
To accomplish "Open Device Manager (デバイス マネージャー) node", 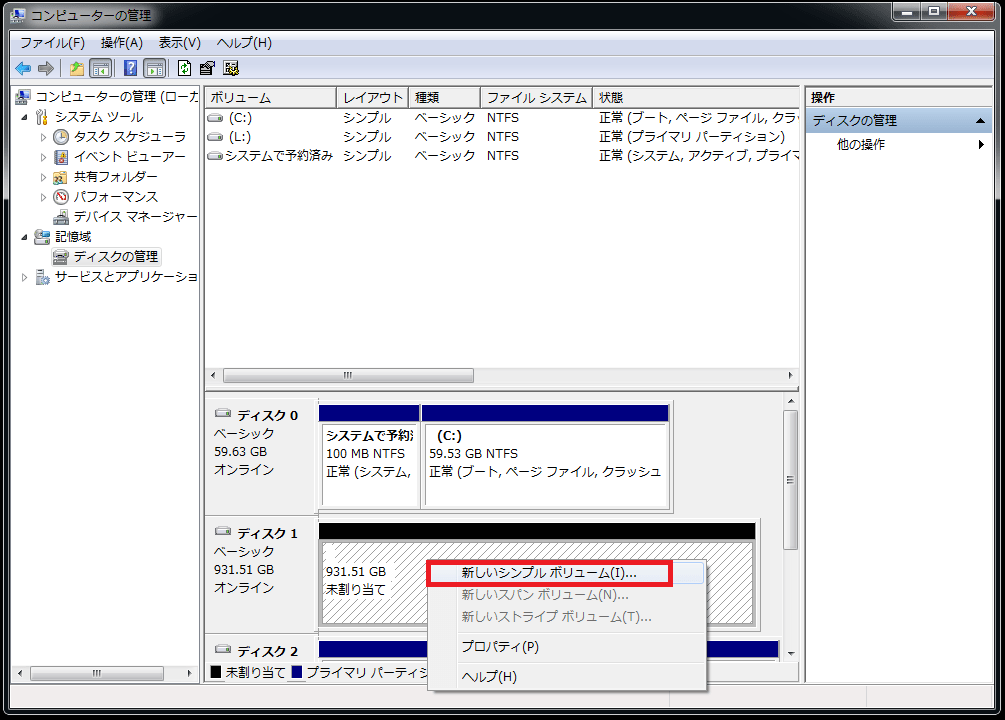I will (135, 217).
